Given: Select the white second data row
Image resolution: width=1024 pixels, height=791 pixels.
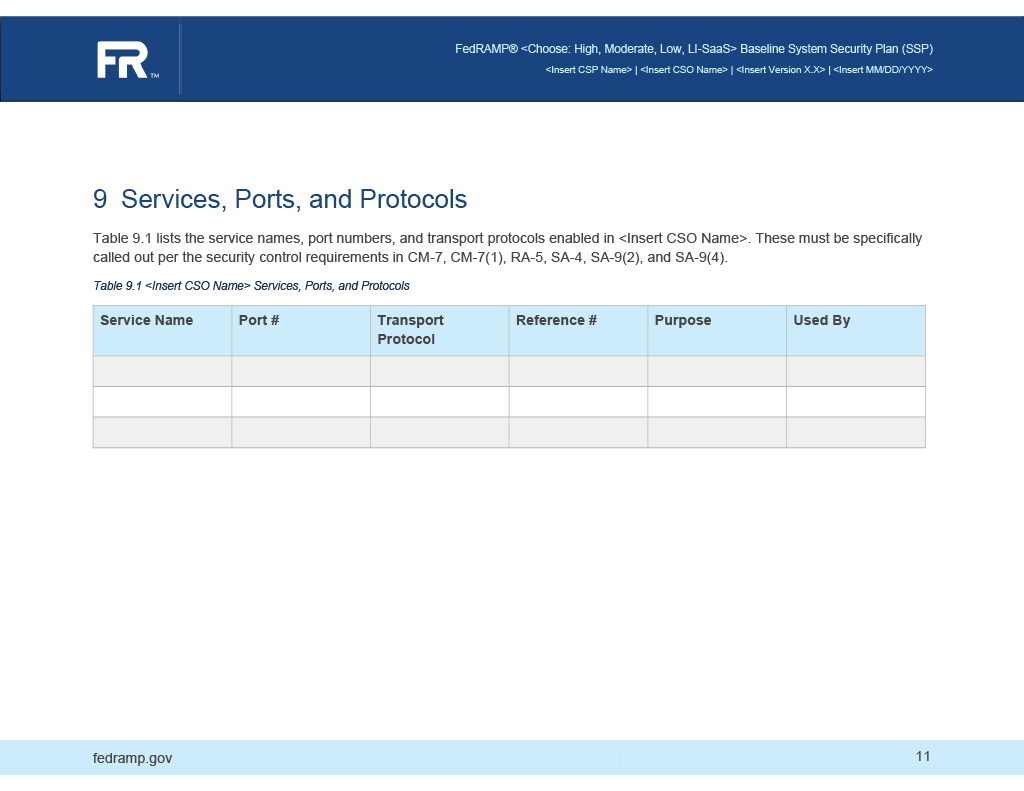Looking at the screenshot, I should coord(512,401).
